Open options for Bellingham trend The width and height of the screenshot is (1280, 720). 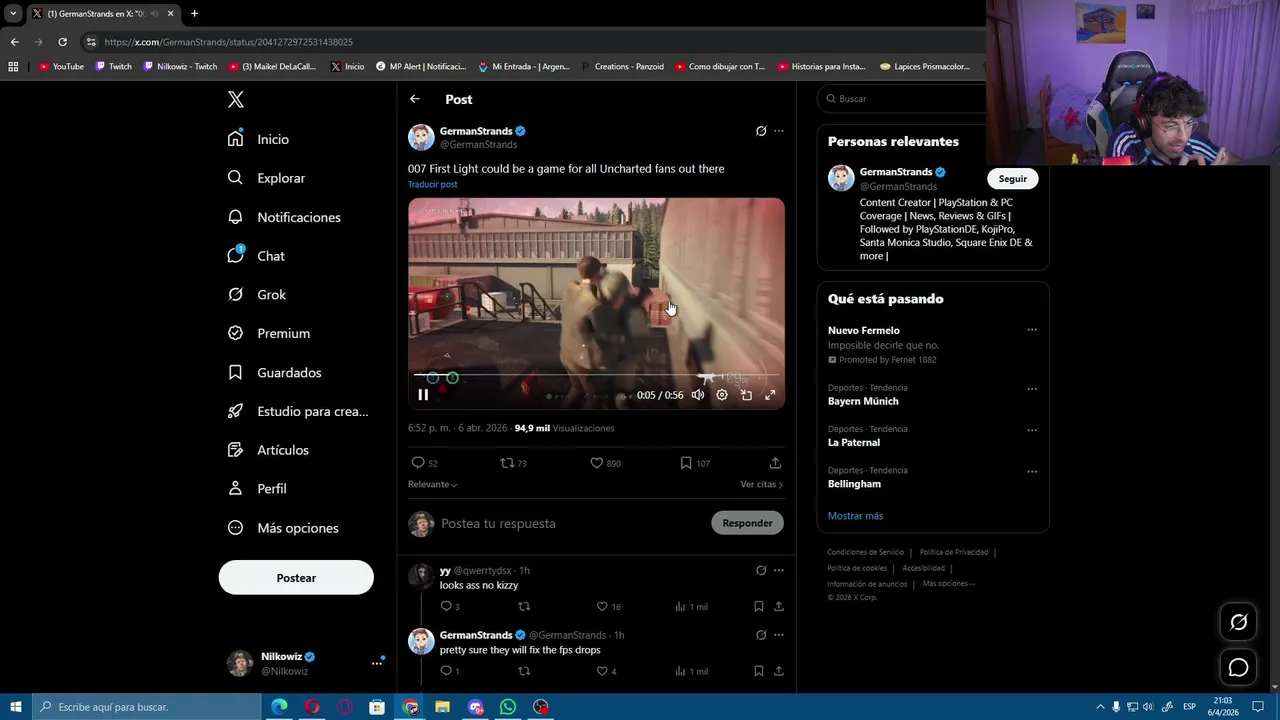(x=1032, y=471)
